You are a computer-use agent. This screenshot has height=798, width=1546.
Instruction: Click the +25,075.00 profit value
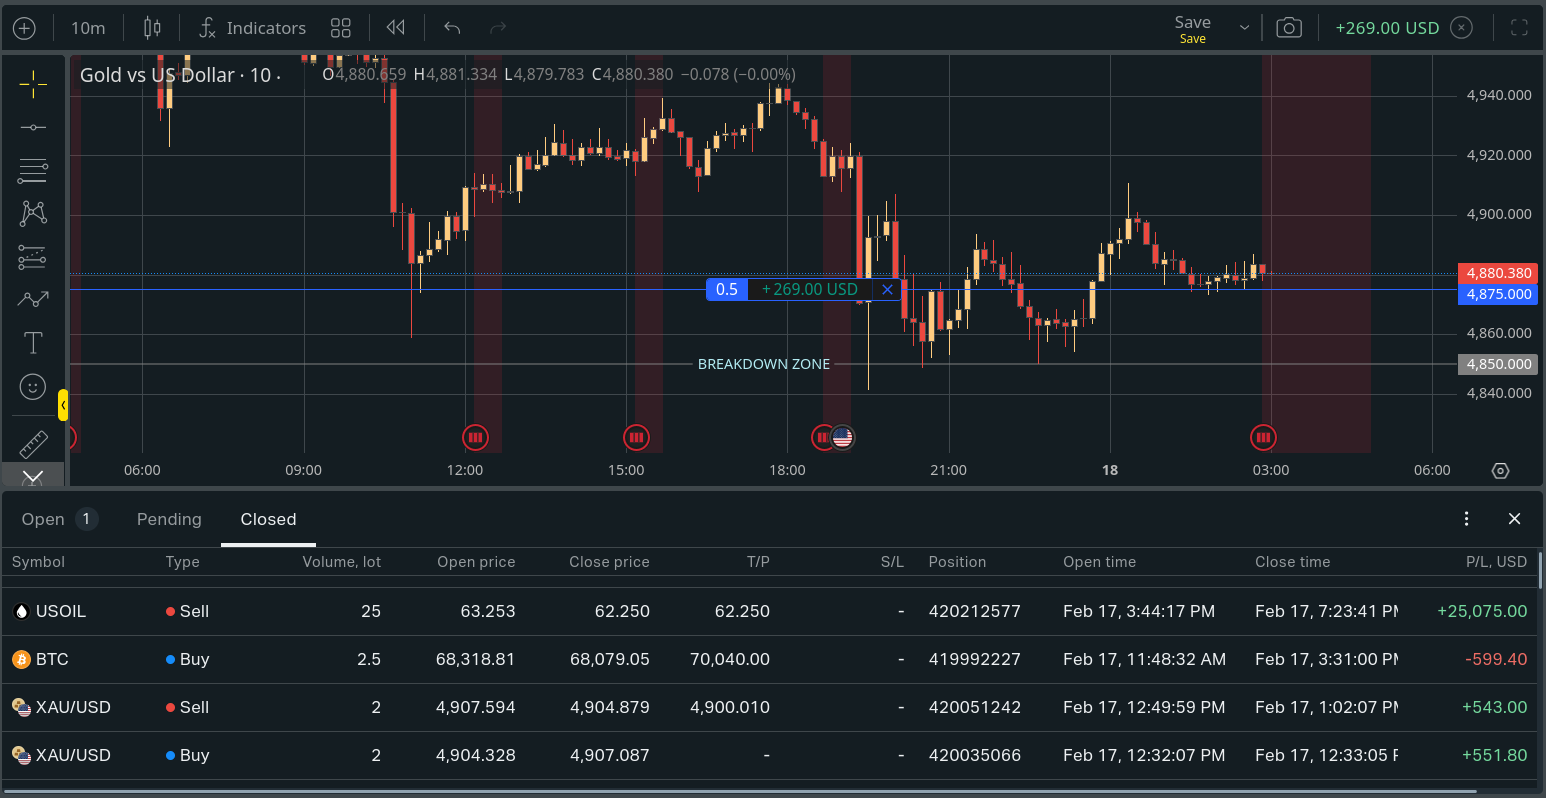(1482, 611)
